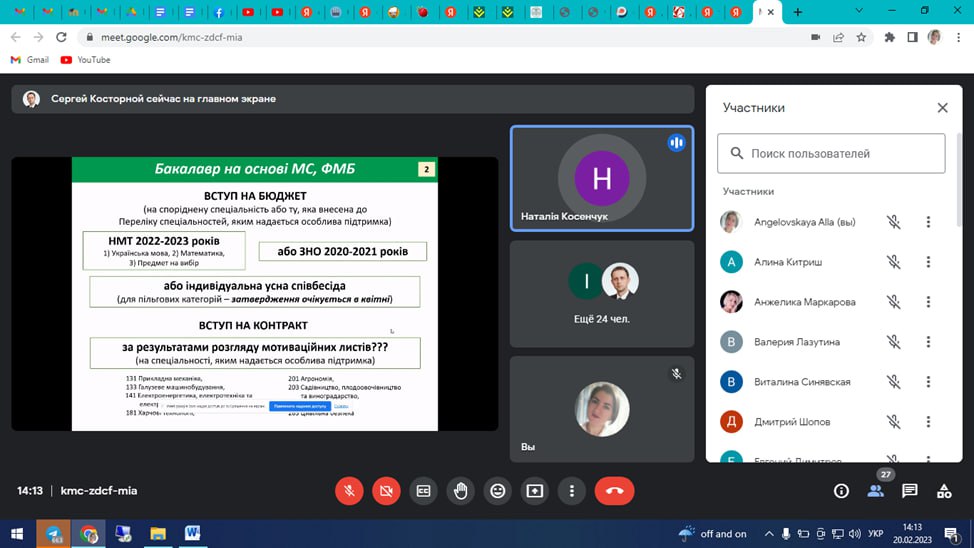Close the Участники panel
Viewport: 974px width, 548px height.
(x=942, y=107)
